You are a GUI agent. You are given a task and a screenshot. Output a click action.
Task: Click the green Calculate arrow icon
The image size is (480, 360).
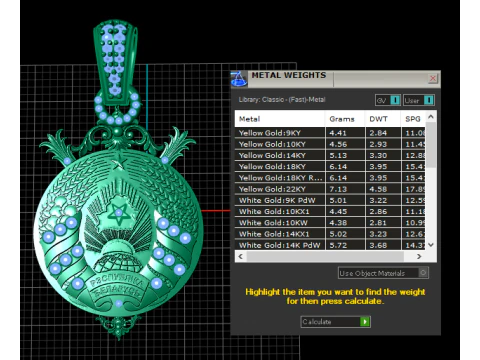(x=365, y=322)
